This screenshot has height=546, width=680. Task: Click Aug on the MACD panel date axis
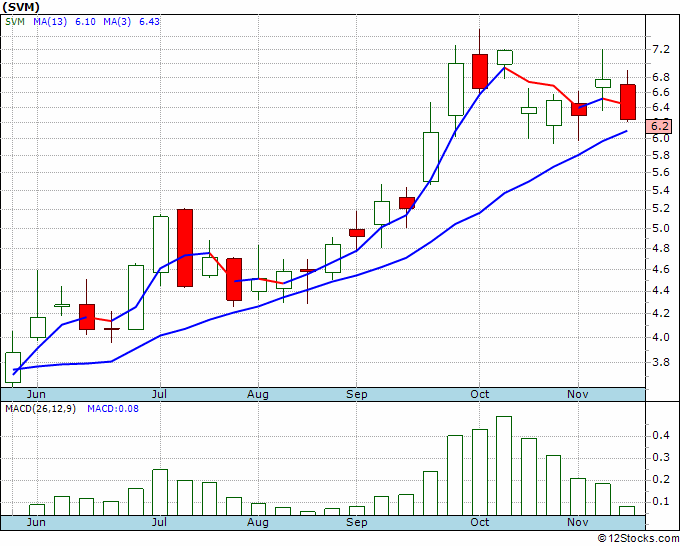click(258, 522)
